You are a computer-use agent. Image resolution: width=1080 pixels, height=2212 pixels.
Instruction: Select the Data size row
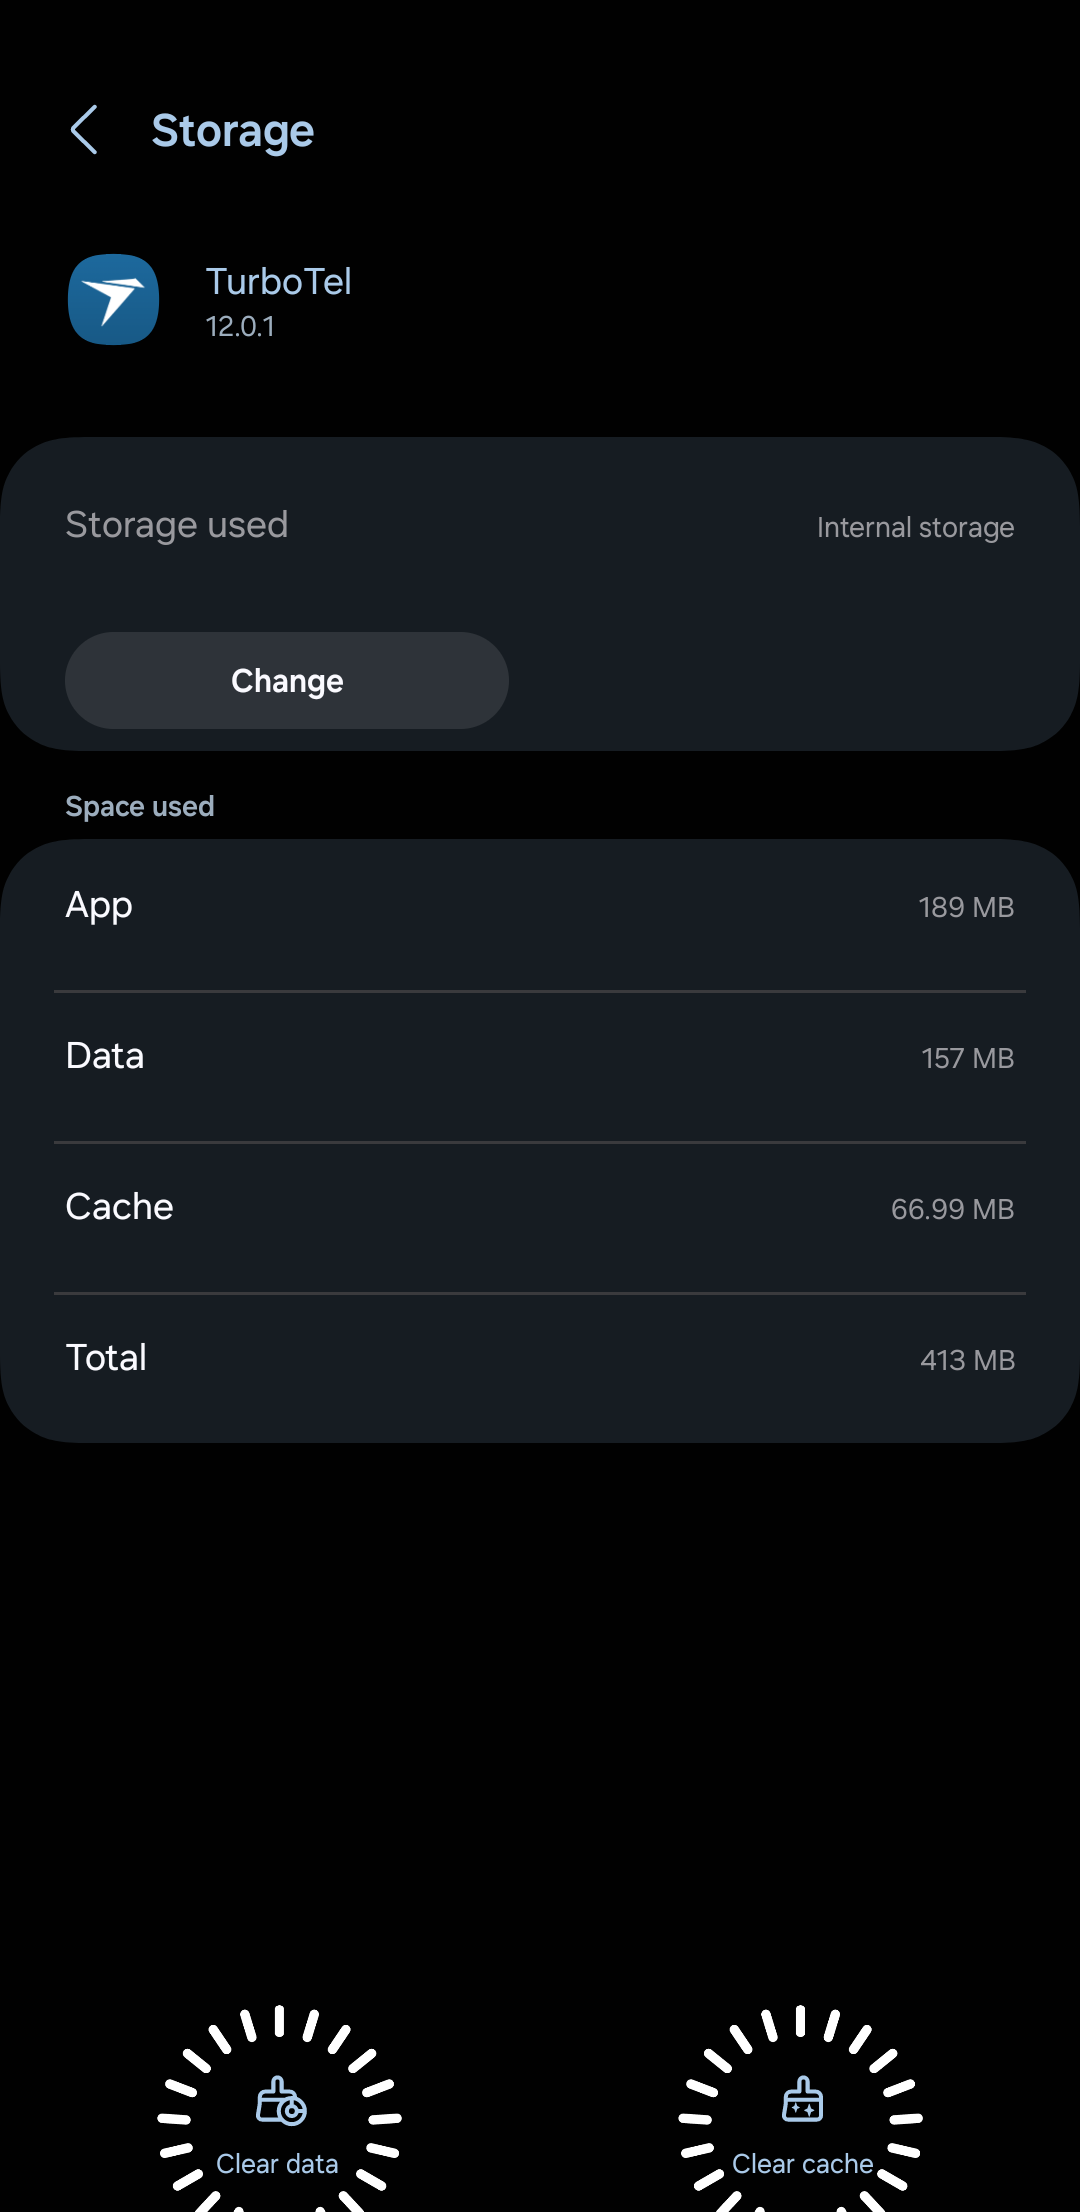pyautogui.click(x=540, y=1058)
